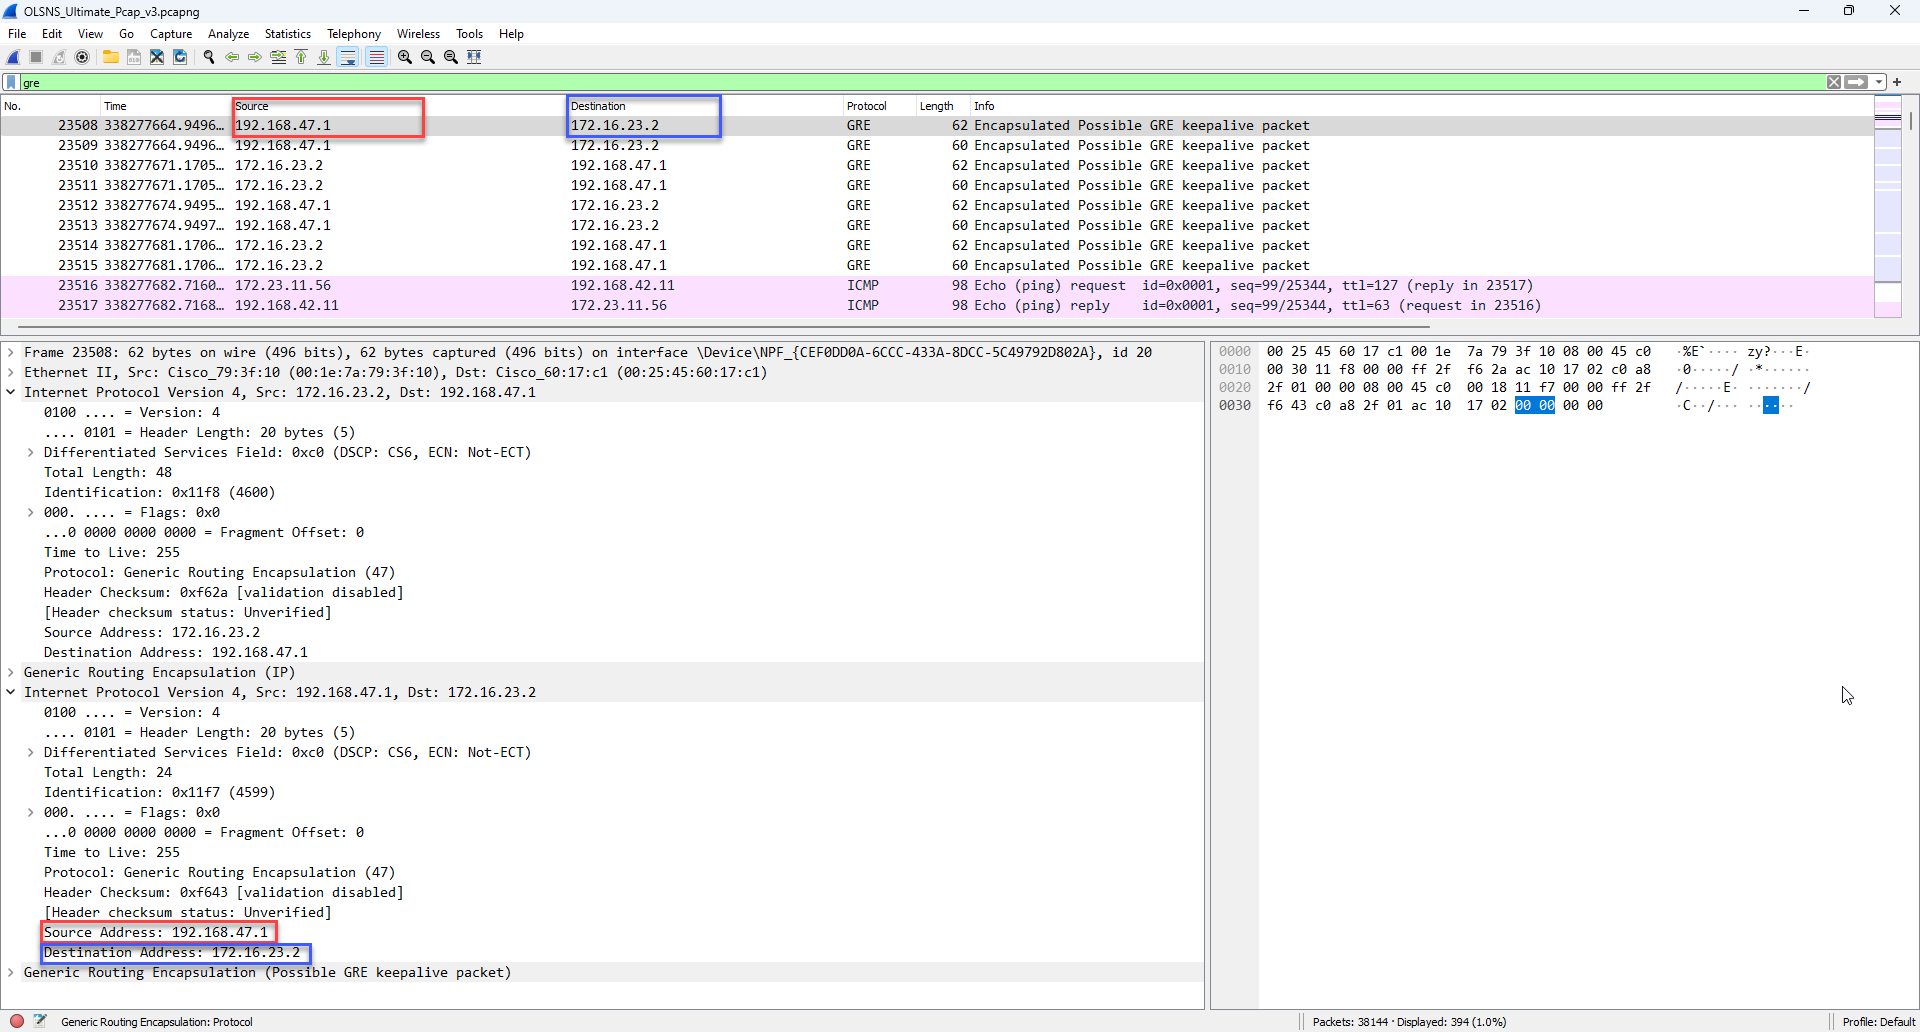Jump to the first packet

301,57
